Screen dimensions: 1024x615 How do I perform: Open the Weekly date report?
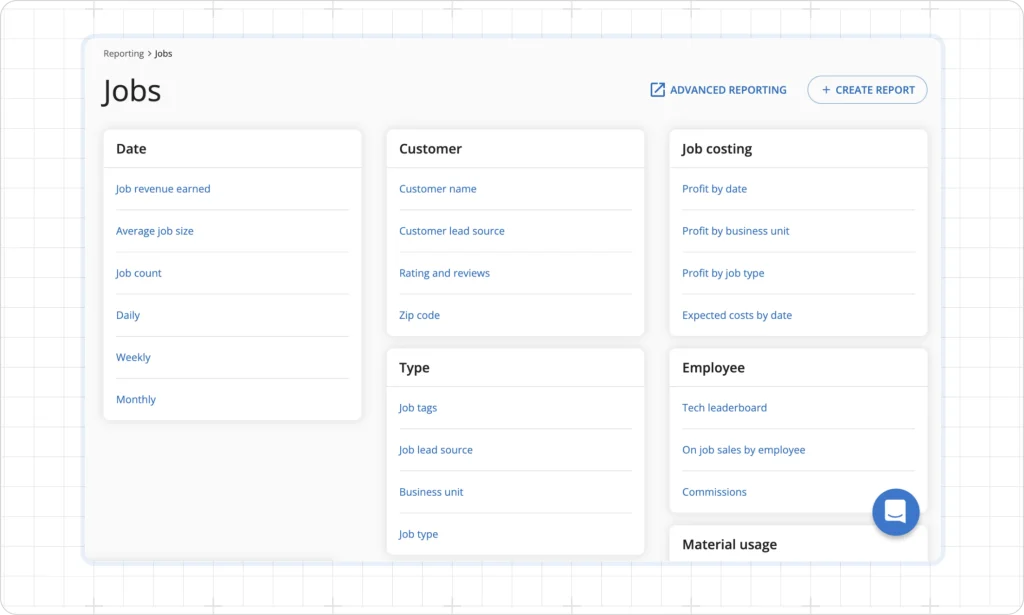click(133, 357)
